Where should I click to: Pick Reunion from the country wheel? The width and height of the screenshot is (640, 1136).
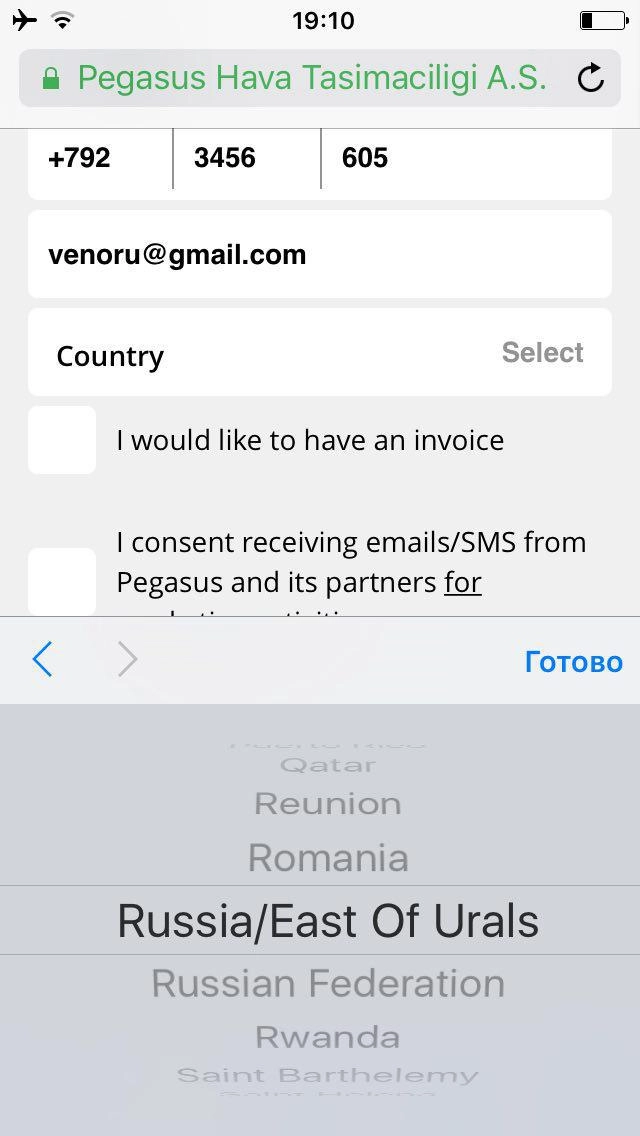(x=328, y=804)
